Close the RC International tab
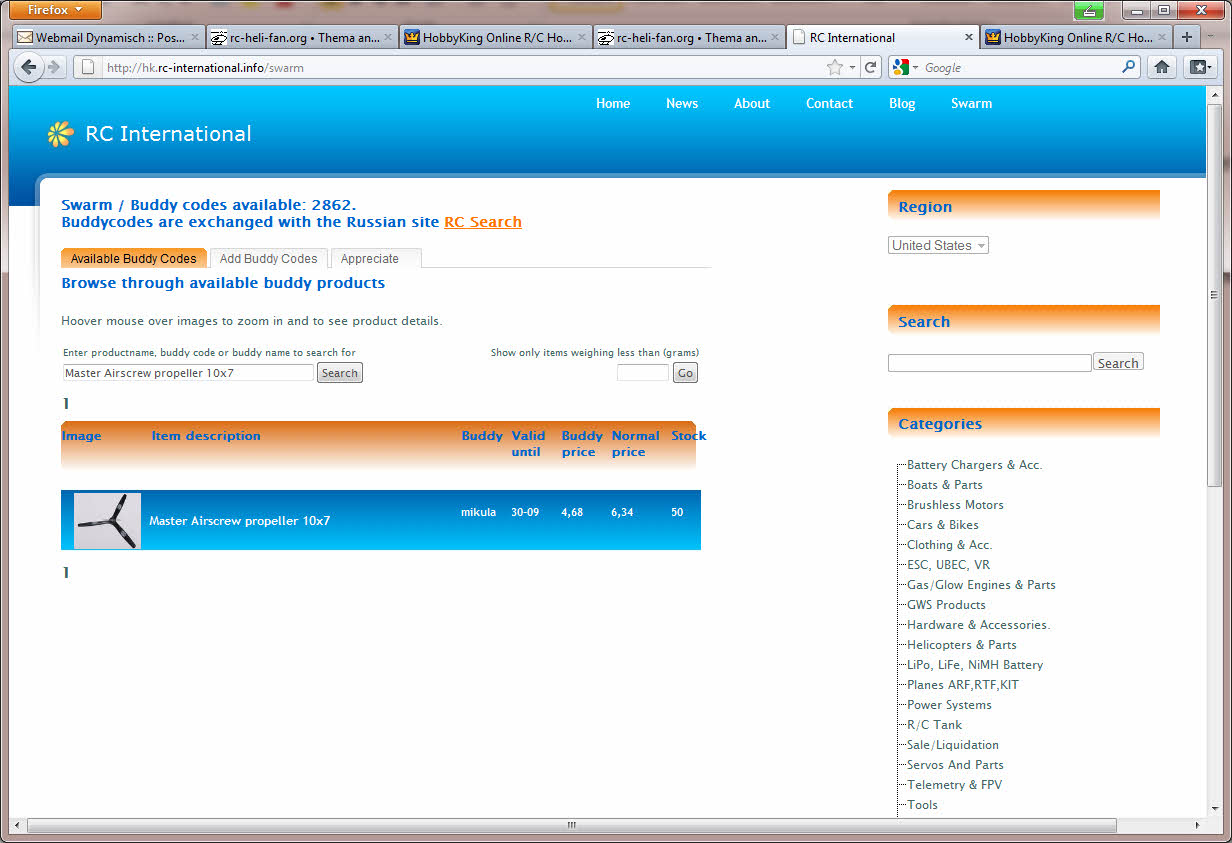Screen dimensions: 1232x843 coord(969,37)
